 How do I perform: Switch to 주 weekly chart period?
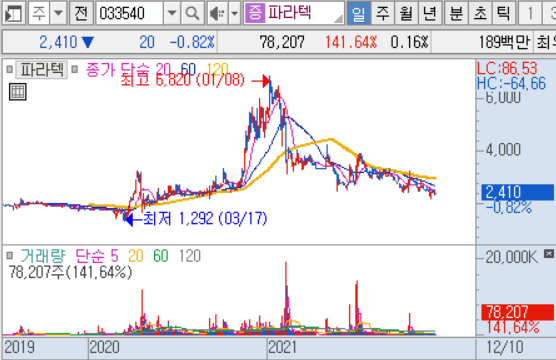pyautogui.click(x=383, y=13)
